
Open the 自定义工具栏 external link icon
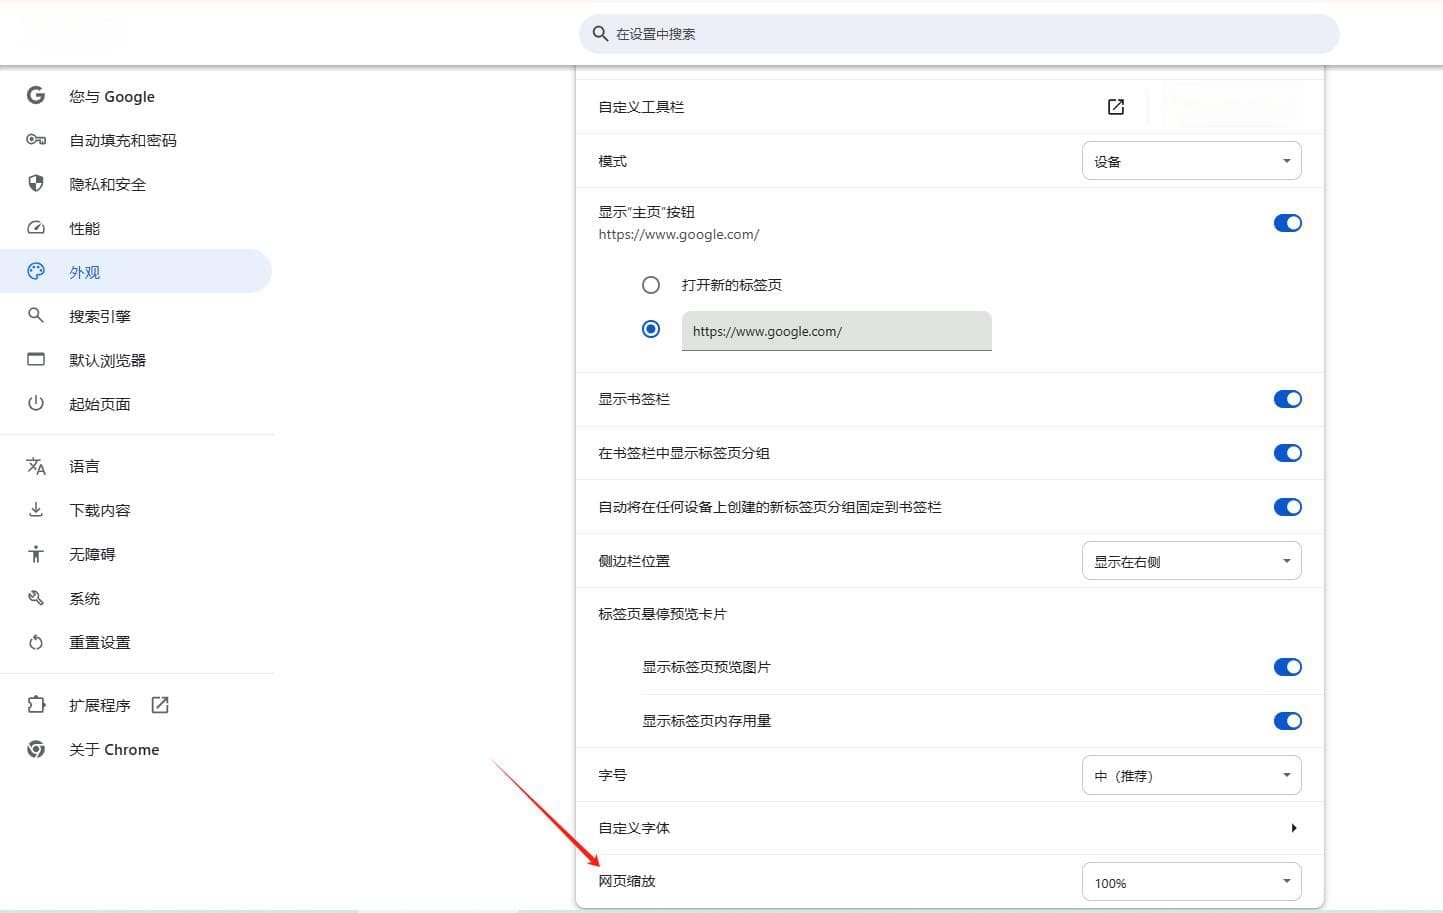pyautogui.click(x=1116, y=107)
